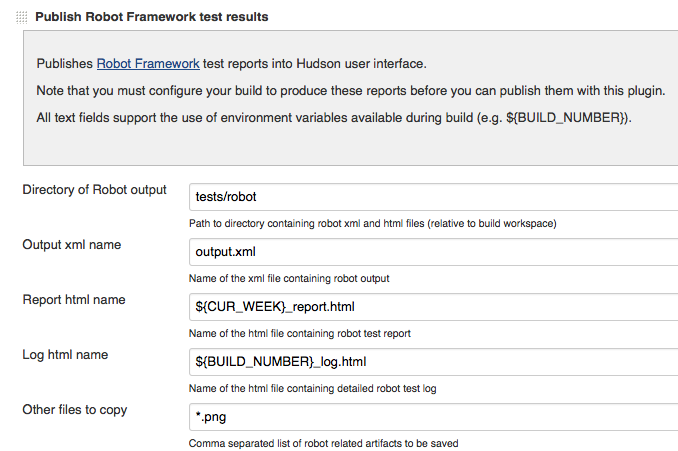Click the section title Publish Robot Framework test results
Image resolution: width=678 pixels, height=451 pixels.
tap(151, 17)
